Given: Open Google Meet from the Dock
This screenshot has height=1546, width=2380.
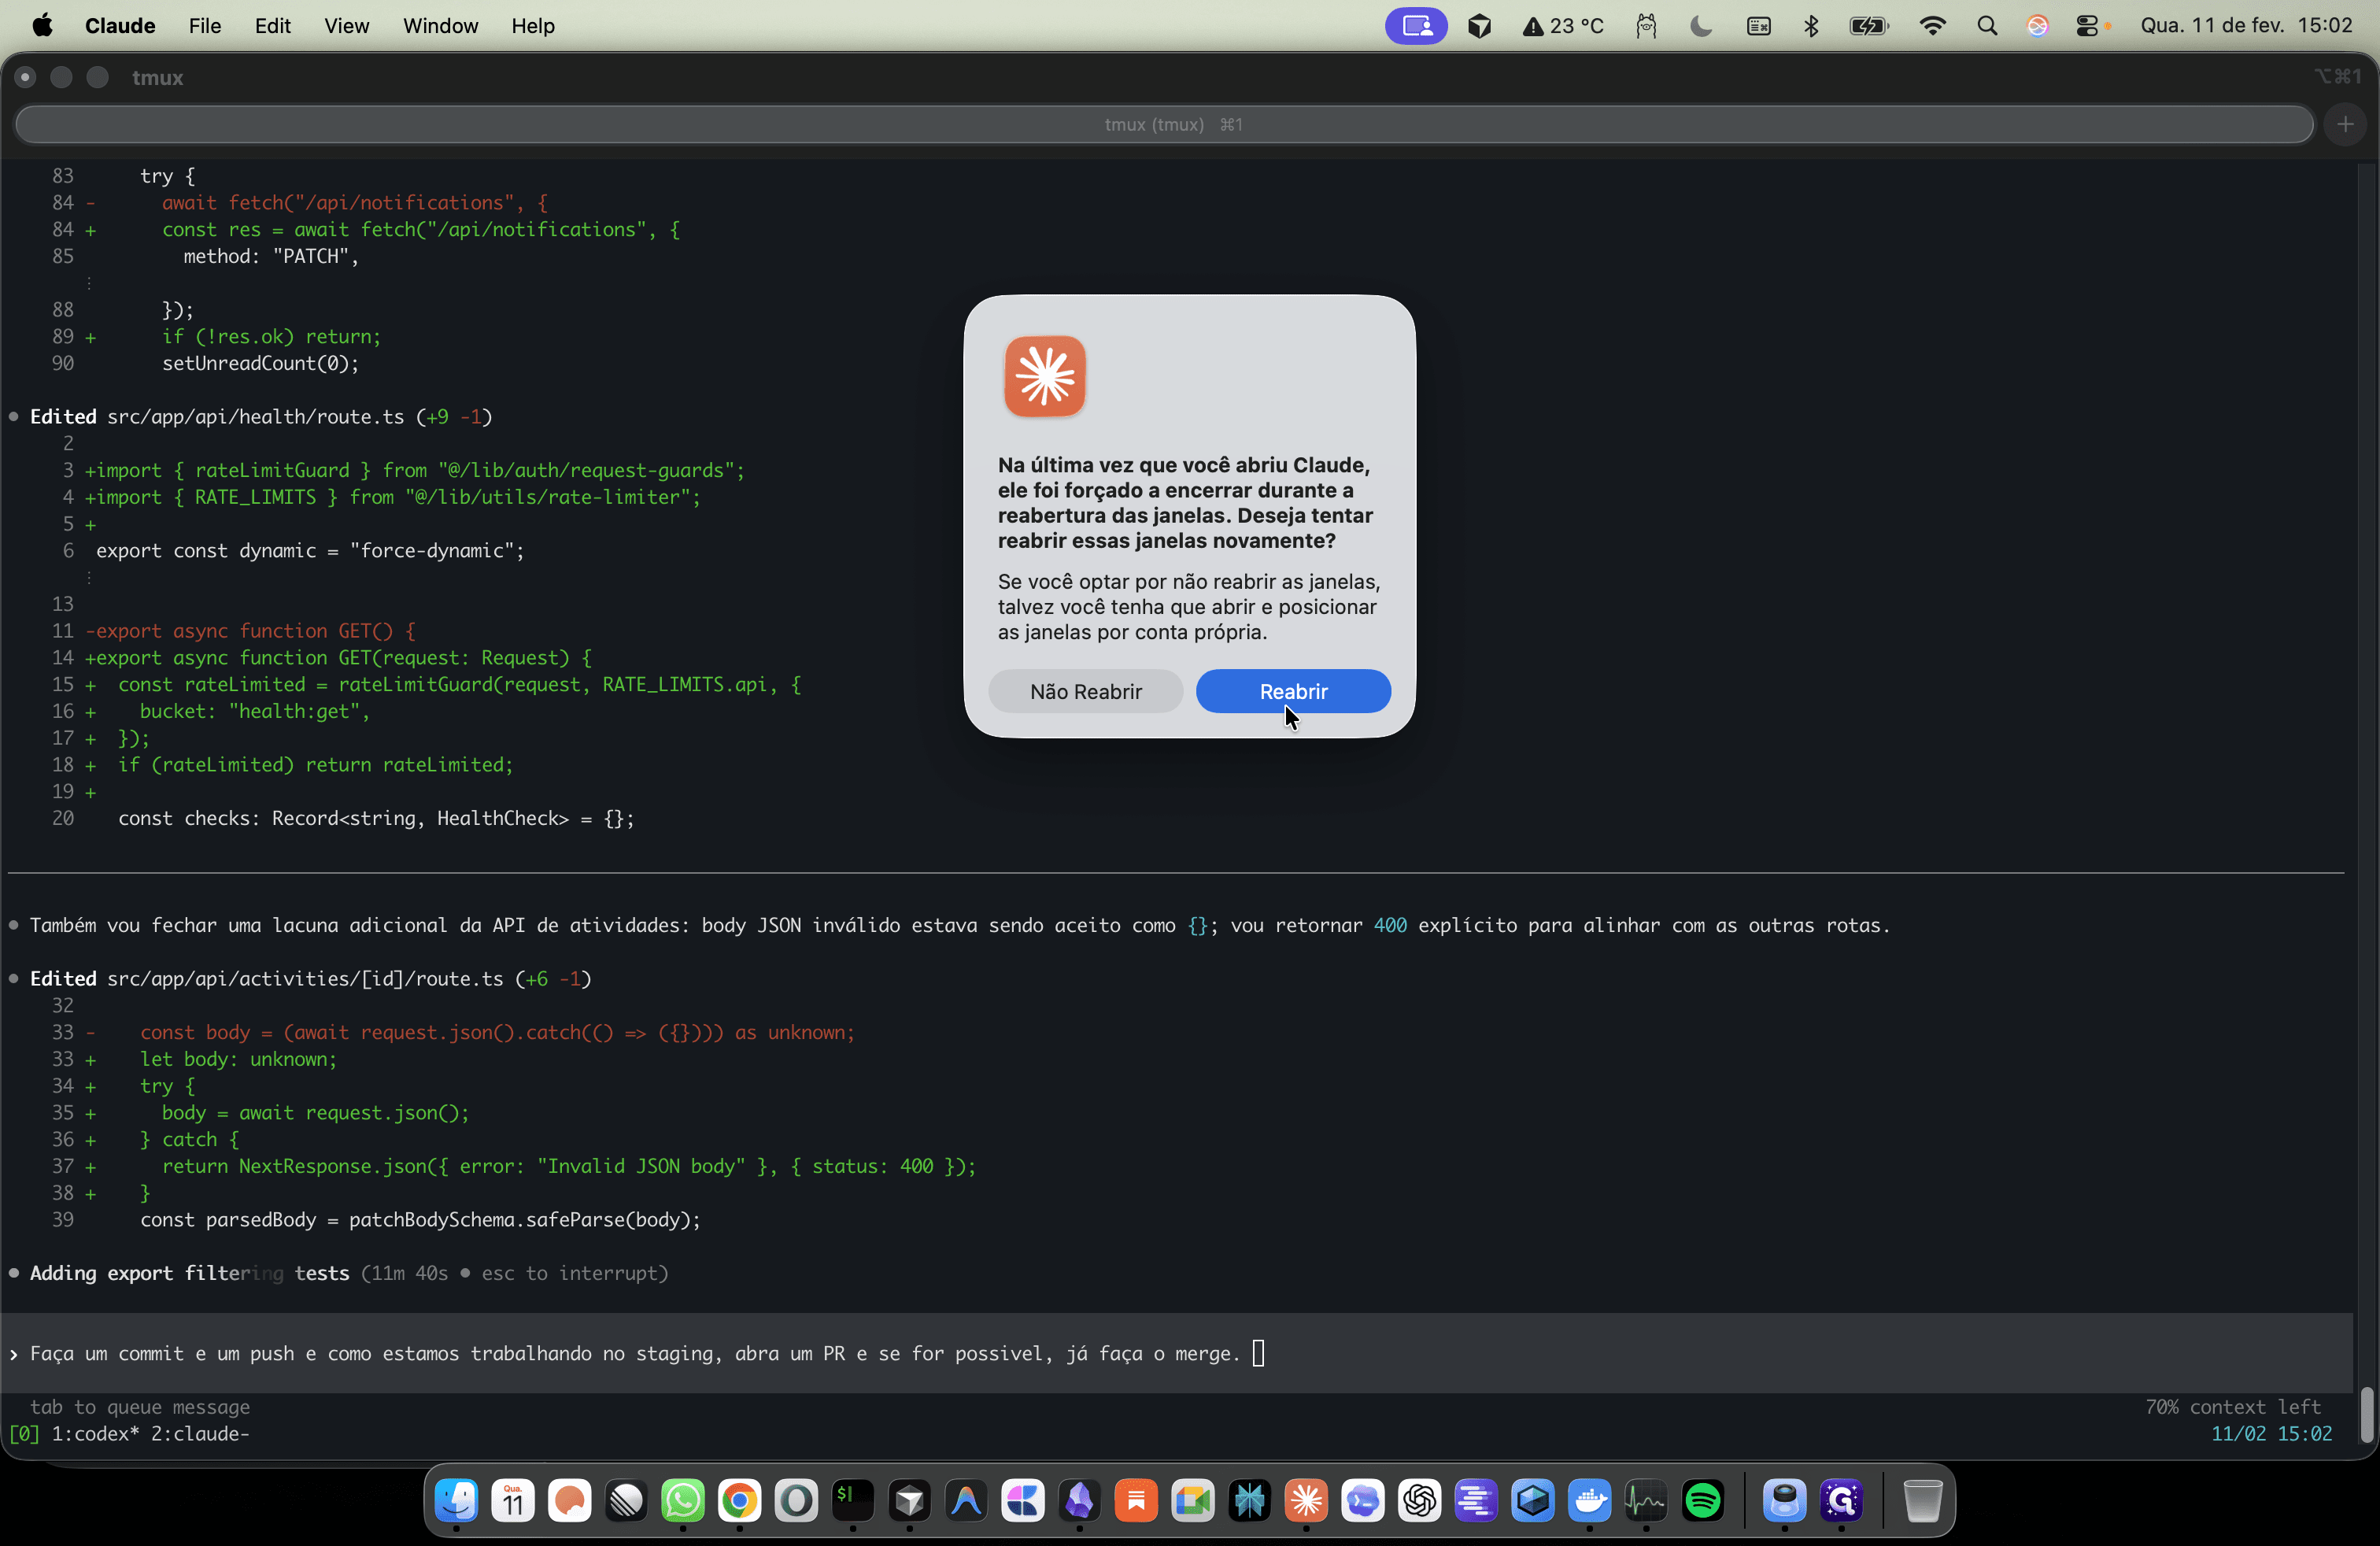Looking at the screenshot, I should click(x=1193, y=1500).
